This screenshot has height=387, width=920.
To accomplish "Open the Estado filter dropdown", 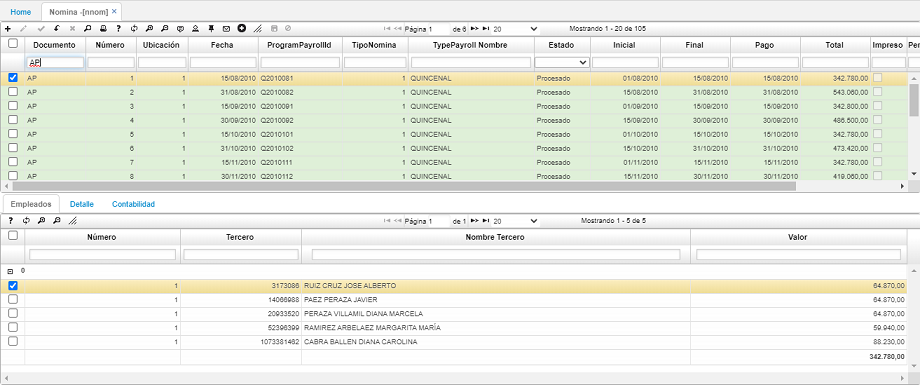I will point(562,62).
